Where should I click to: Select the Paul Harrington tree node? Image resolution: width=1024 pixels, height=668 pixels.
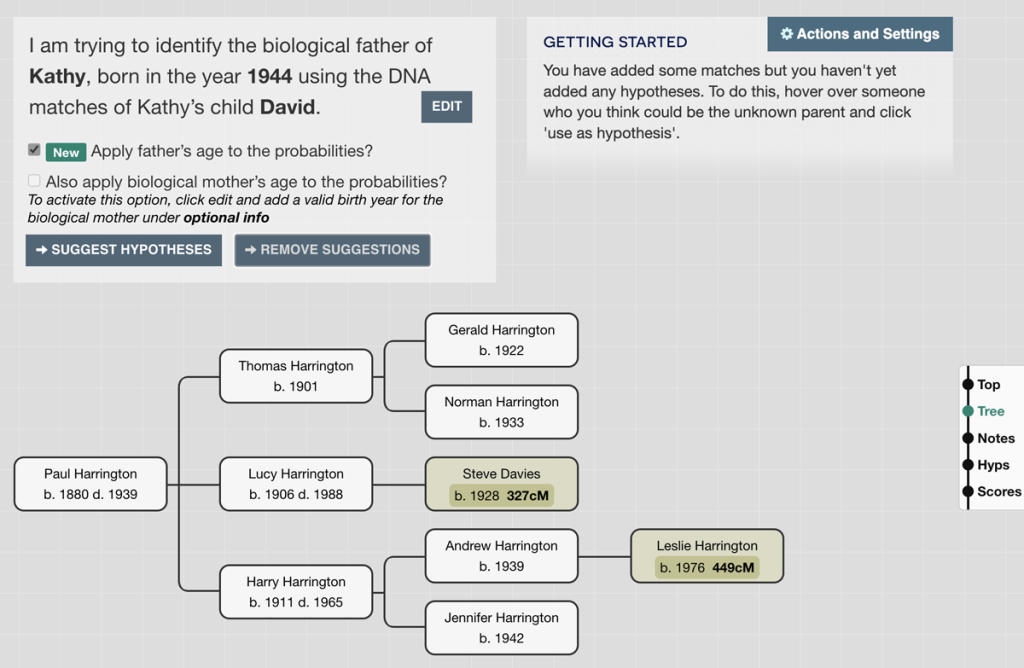(x=90, y=484)
